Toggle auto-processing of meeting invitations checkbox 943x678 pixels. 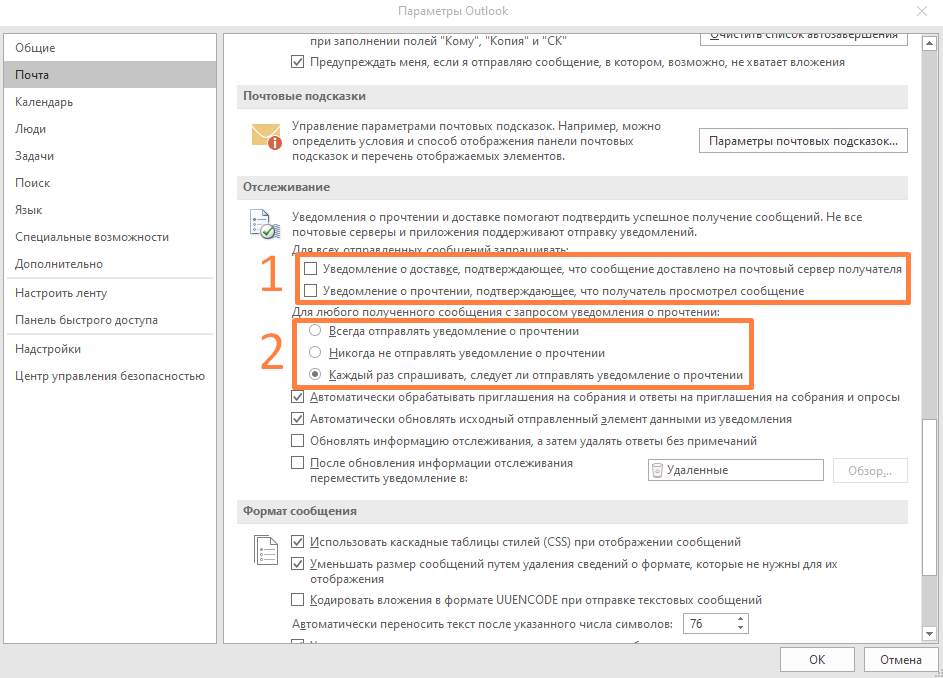coord(298,397)
